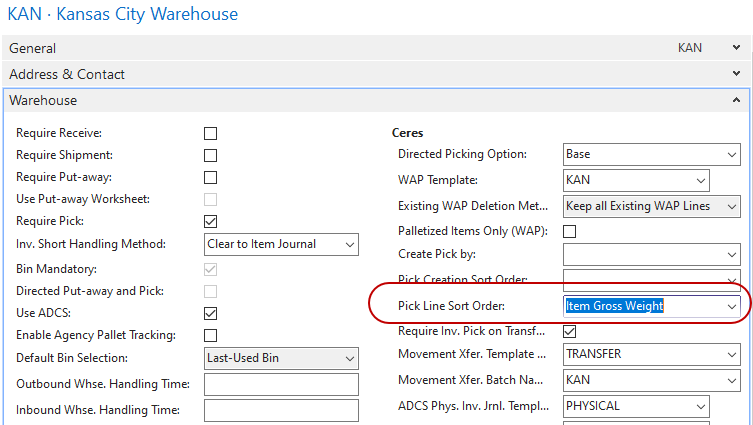Open the Directed Picking Option dropdown
753x425 pixels.
pyautogui.click(x=732, y=155)
